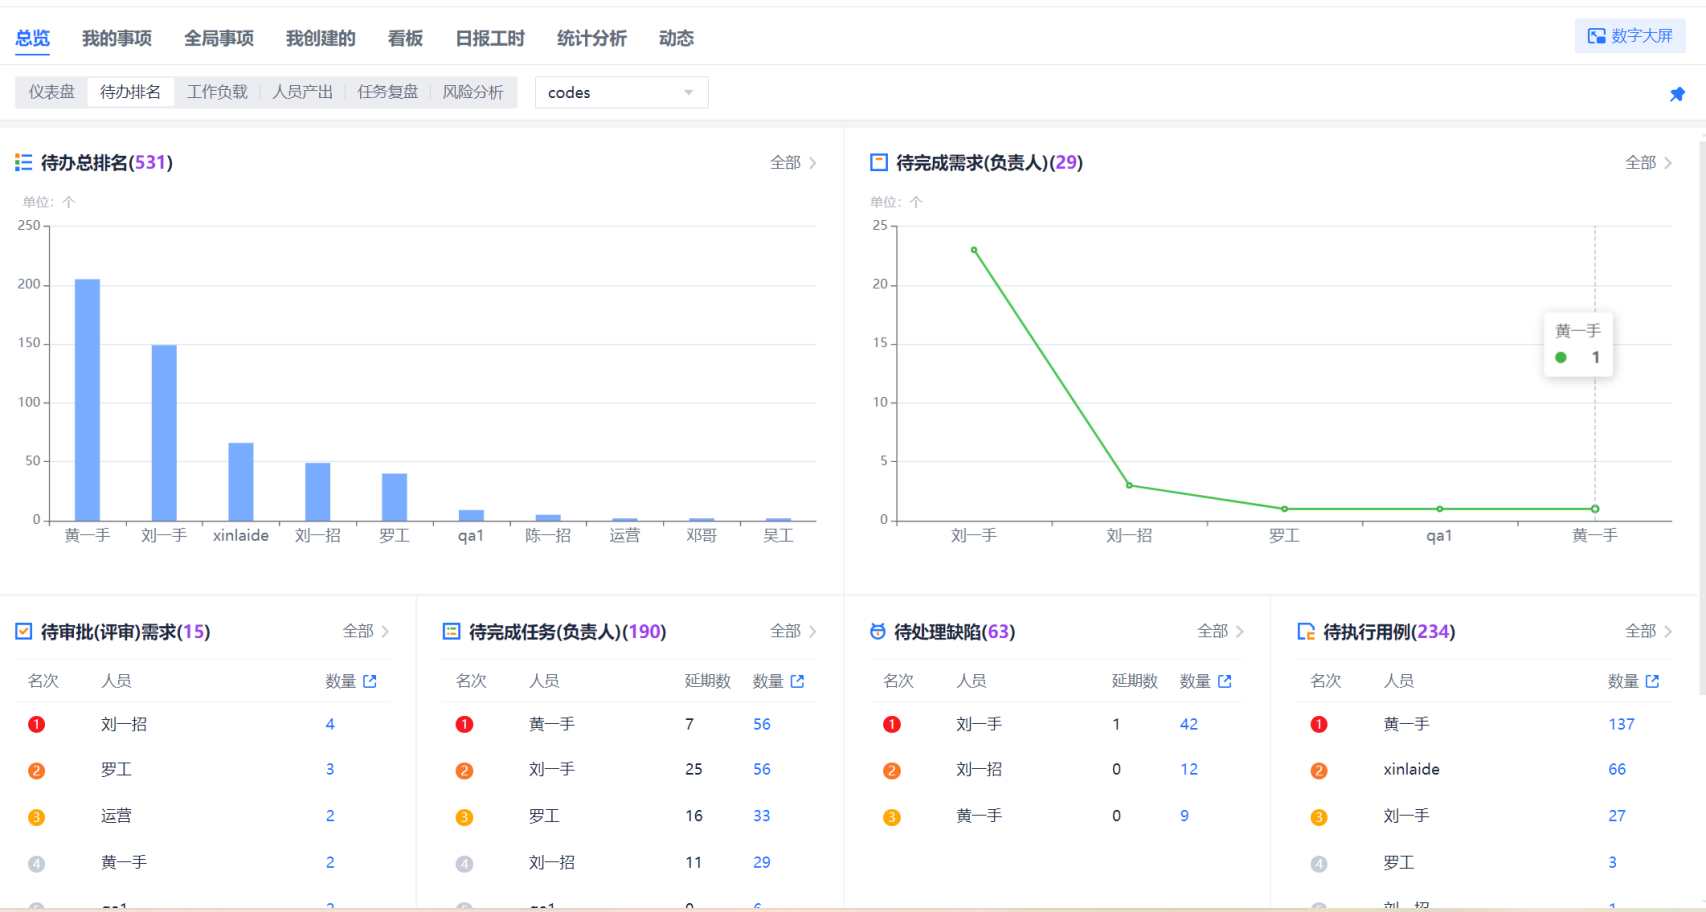The width and height of the screenshot is (1706, 912).
Task: Click the 待处理缺陷 bug icon
Action: (878, 631)
